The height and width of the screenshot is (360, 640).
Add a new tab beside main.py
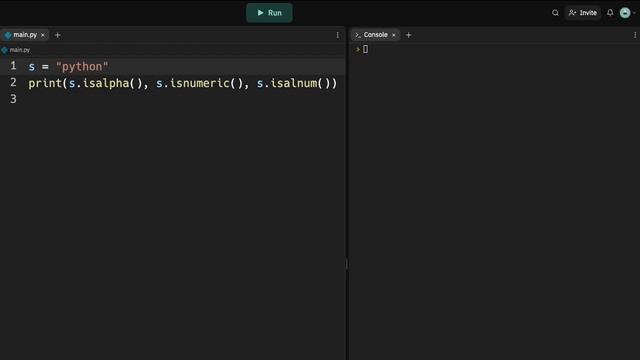58,35
